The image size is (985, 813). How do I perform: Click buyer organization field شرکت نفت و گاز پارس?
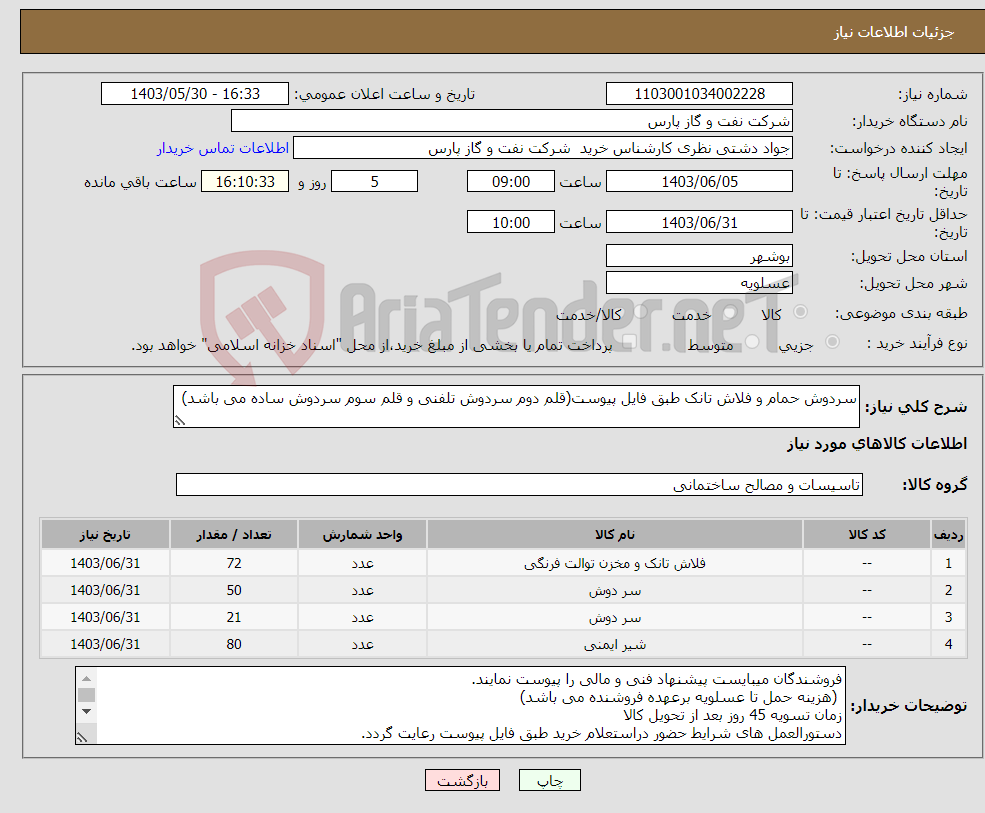[x=512, y=121]
